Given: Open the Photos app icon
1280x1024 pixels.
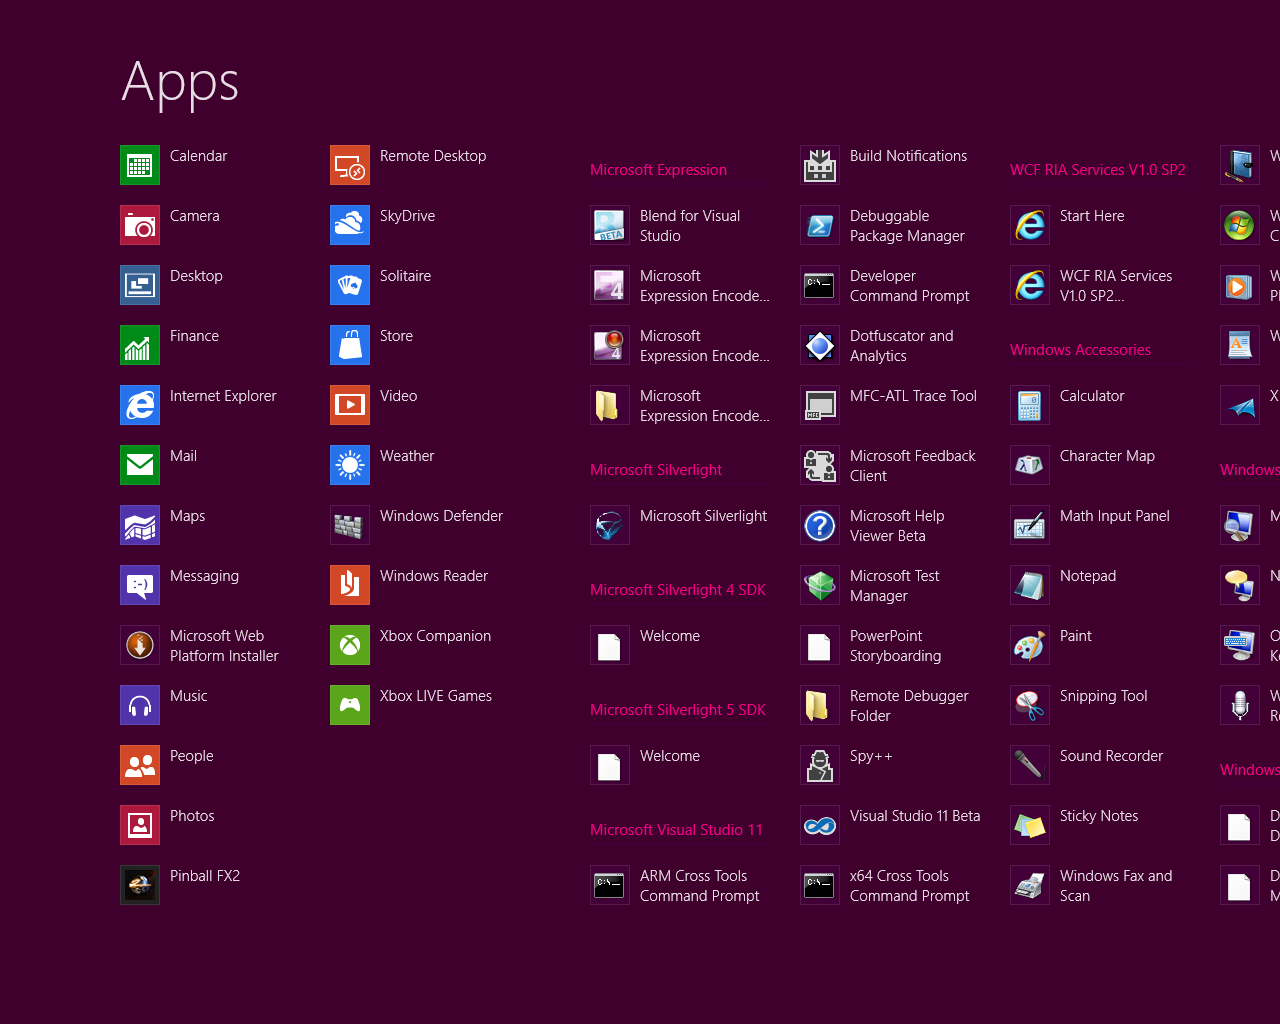Looking at the screenshot, I should point(140,825).
